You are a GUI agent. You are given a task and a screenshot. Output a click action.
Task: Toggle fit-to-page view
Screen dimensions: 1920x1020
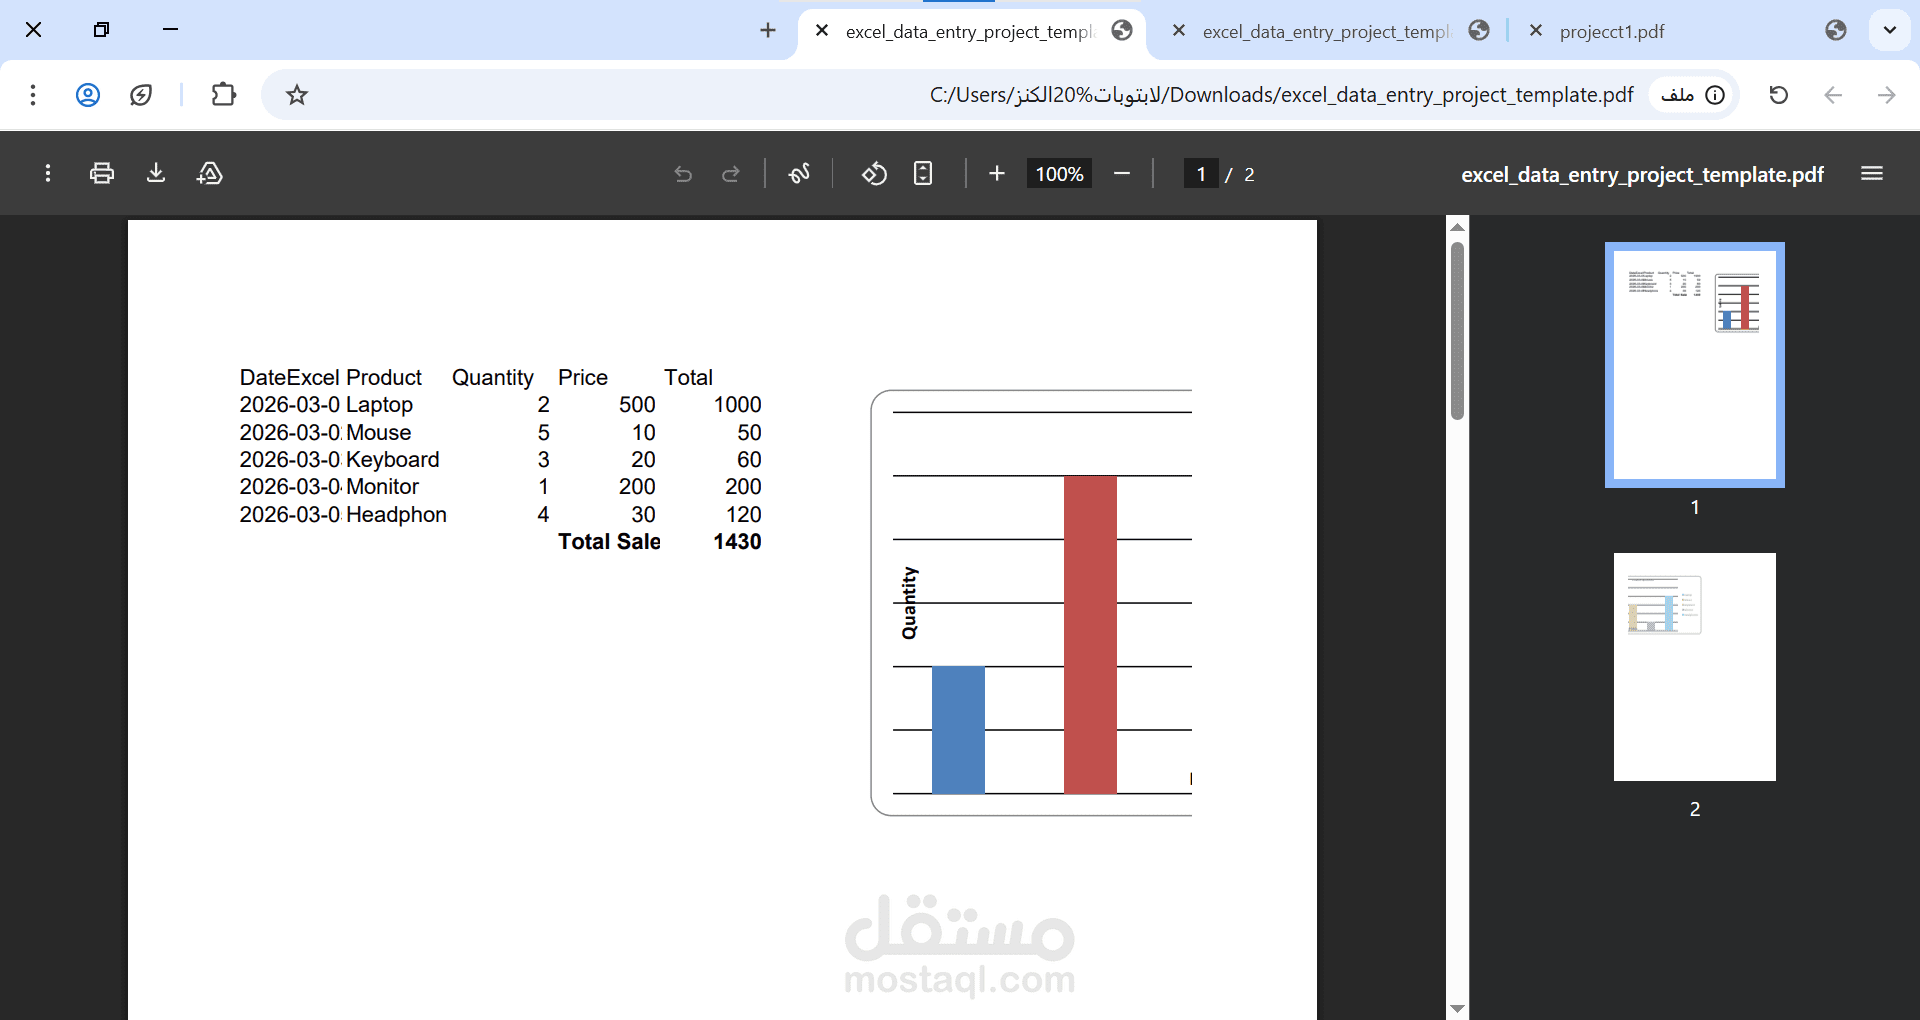[x=923, y=174]
